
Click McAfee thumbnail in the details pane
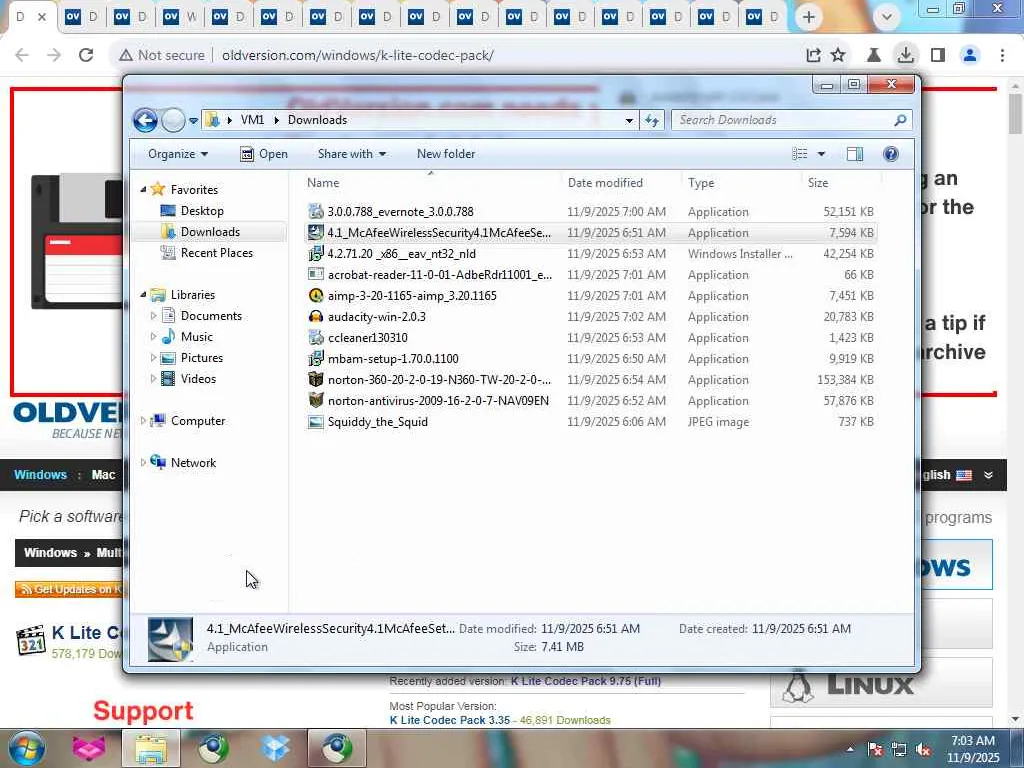[170, 639]
